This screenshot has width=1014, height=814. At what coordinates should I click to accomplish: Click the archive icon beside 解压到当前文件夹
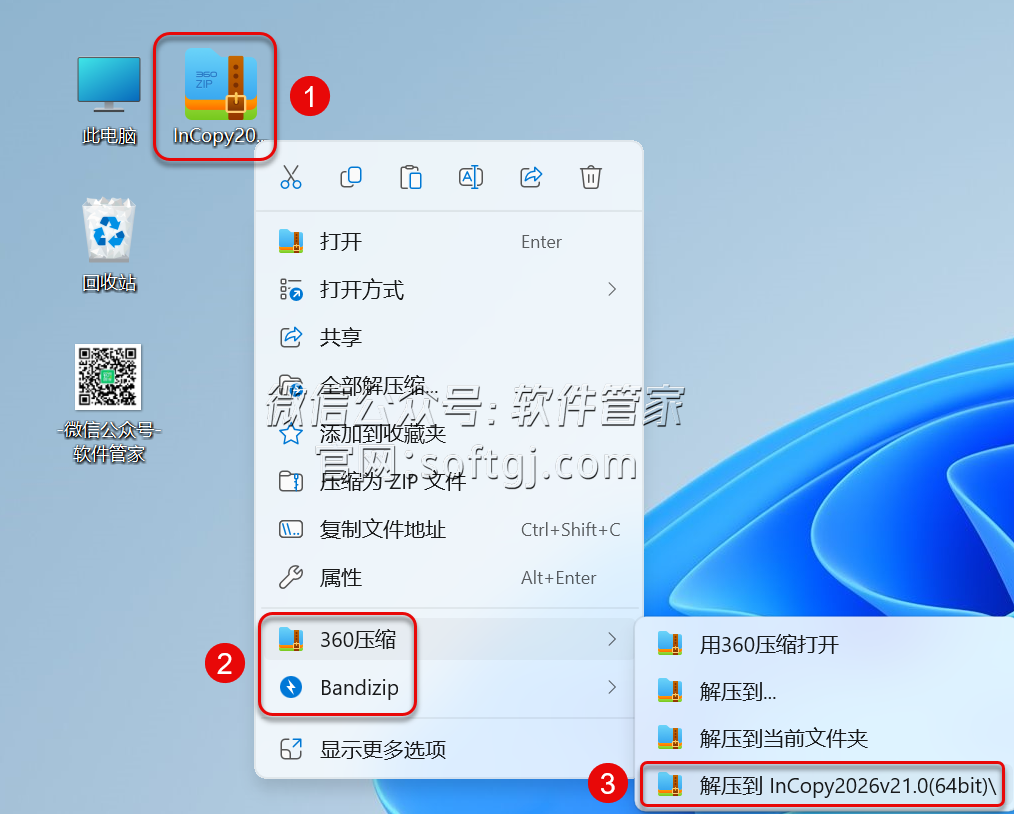pyautogui.click(x=670, y=738)
